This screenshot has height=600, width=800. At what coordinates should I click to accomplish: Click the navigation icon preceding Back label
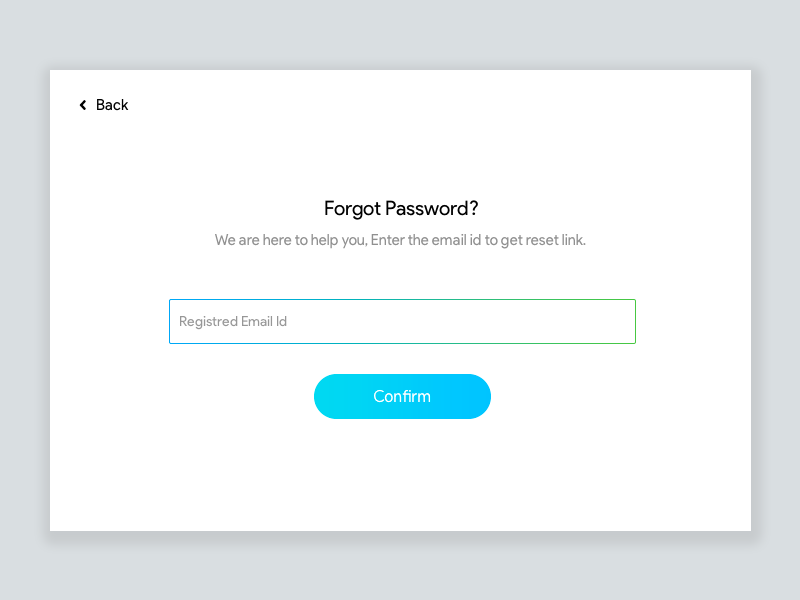pos(82,105)
